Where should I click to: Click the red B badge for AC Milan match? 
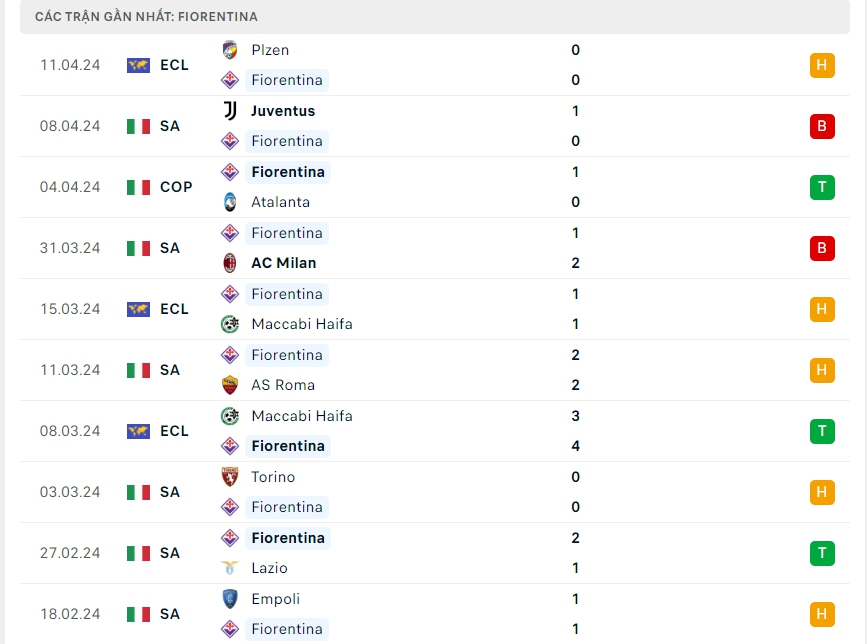click(x=822, y=248)
